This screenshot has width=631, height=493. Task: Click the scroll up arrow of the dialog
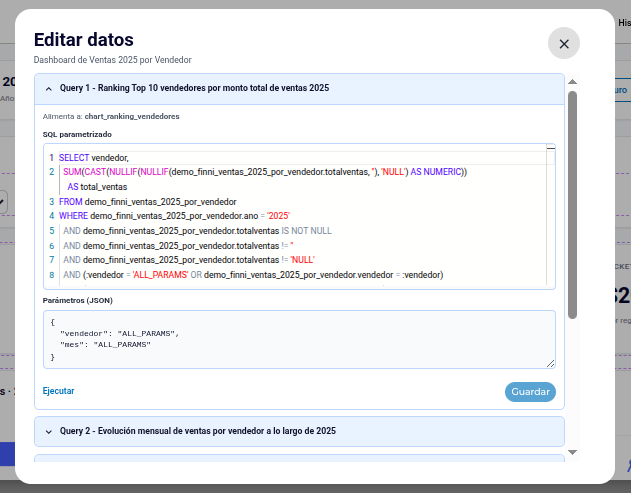coord(572,82)
